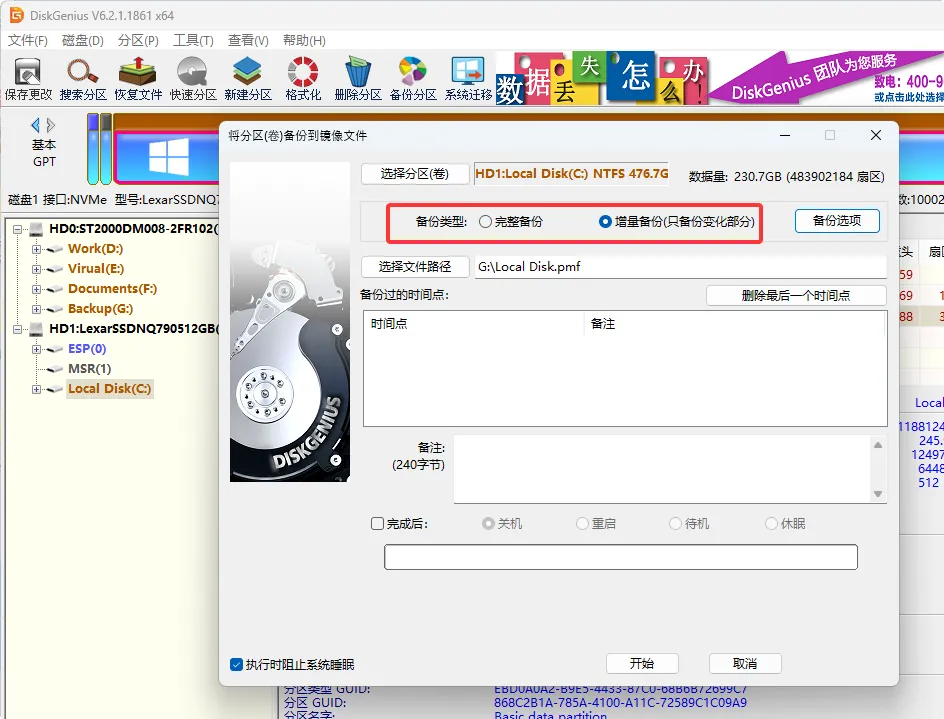Launch the System Migration (系统迁移) tool
Viewport: 944px width, 719px height.
(x=468, y=78)
